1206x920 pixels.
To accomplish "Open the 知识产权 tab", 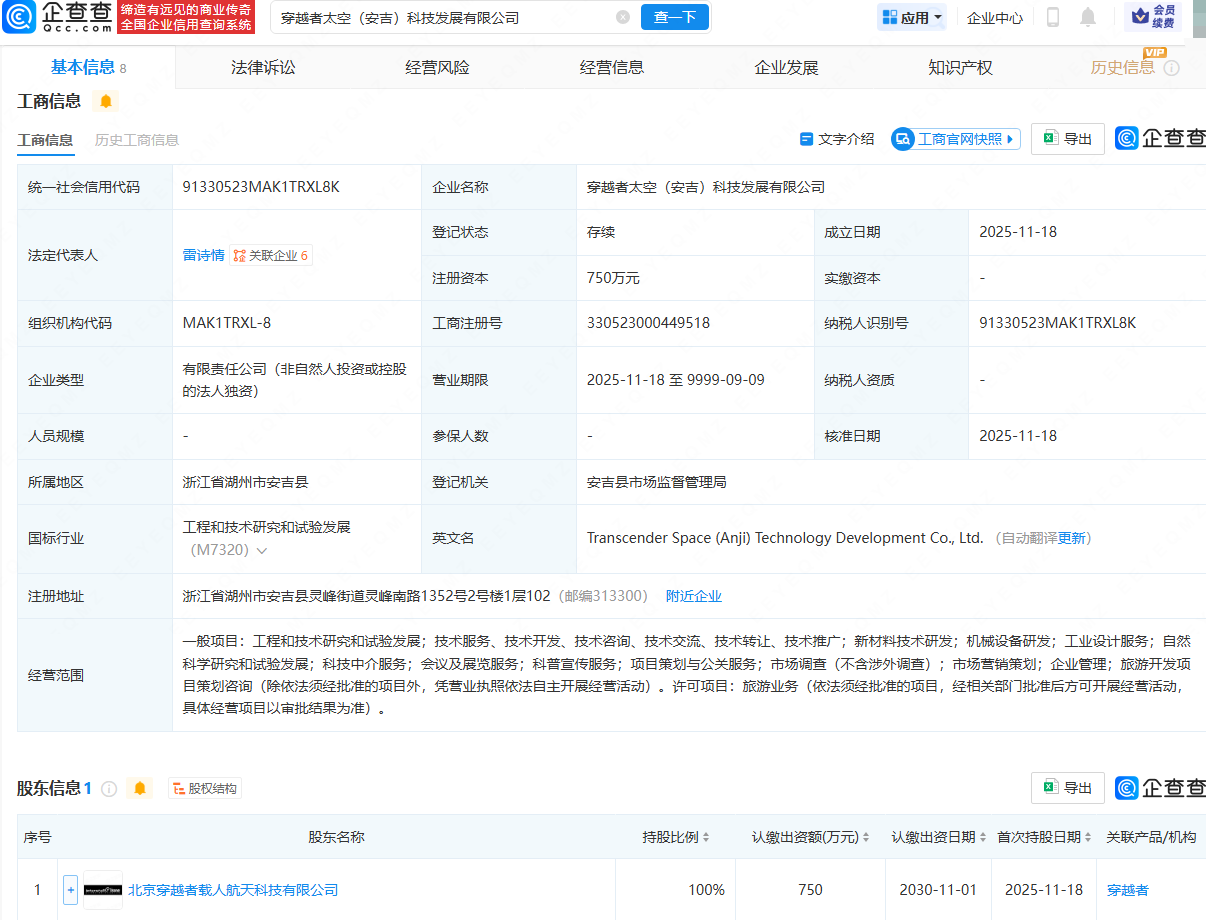I will [960, 68].
